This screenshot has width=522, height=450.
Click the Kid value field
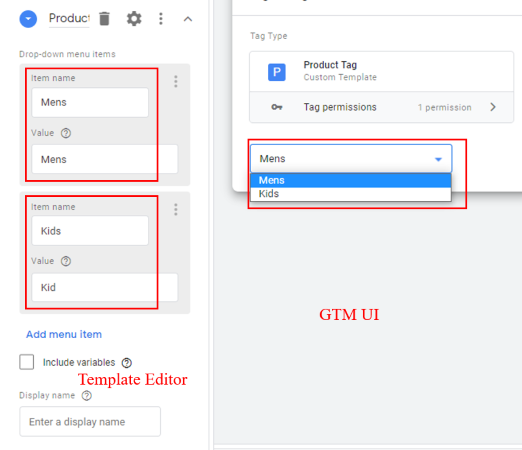[105, 287]
